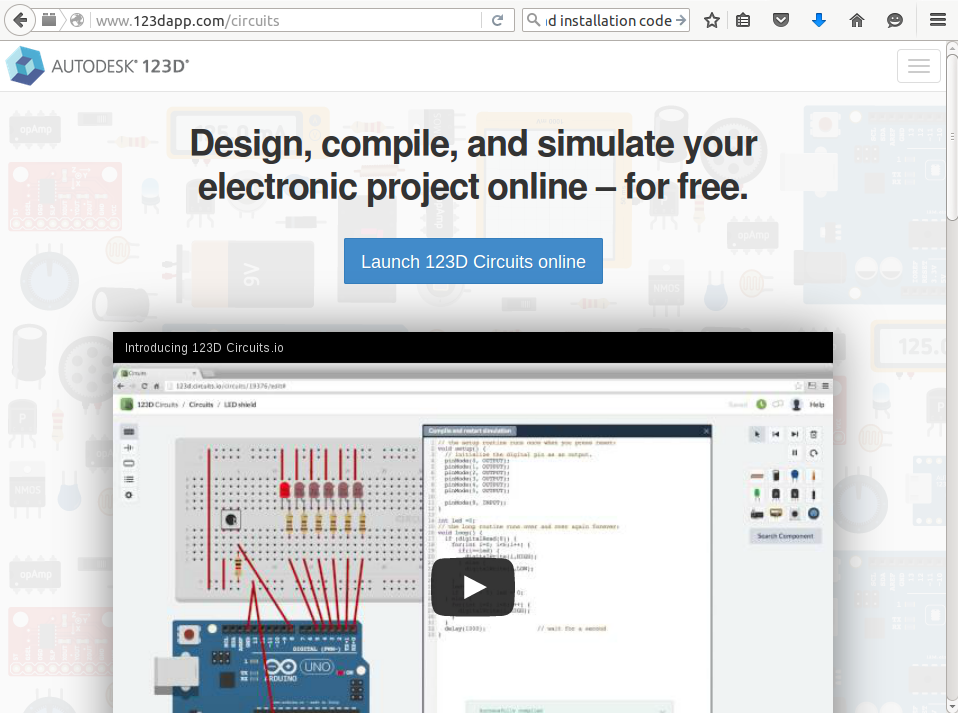Show bookmarks list icon
This screenshot has width=958, height=713.
tap(743, 20)
